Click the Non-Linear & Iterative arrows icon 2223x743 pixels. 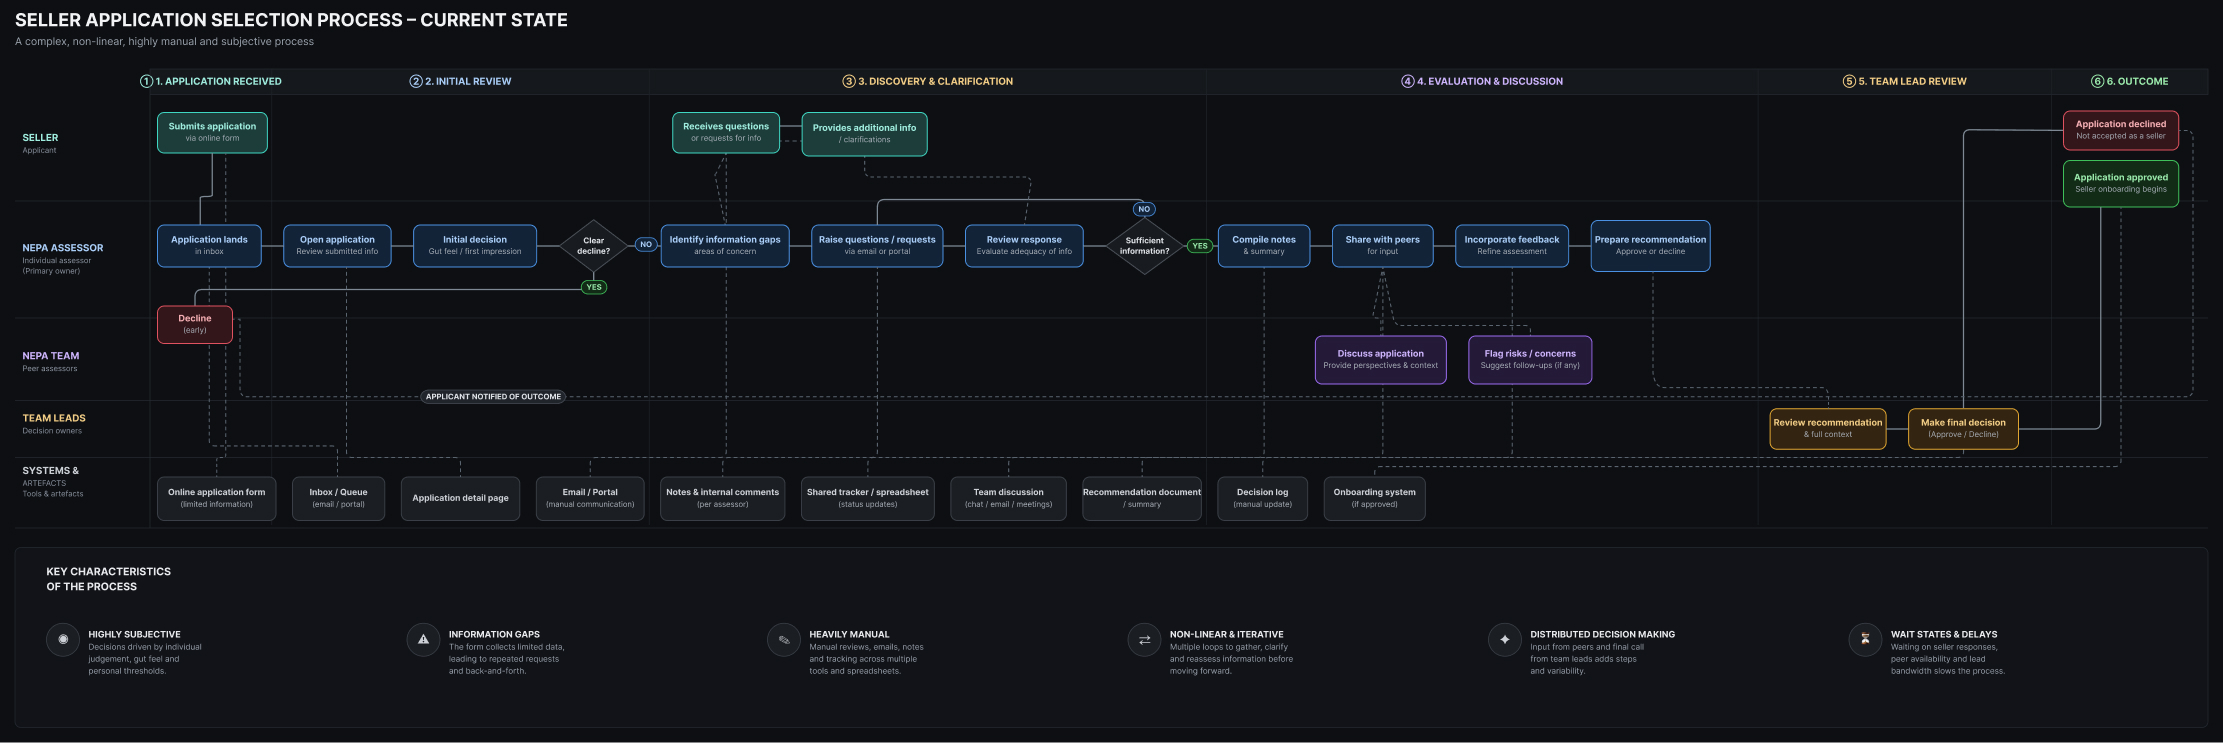tap(1144, 639)
